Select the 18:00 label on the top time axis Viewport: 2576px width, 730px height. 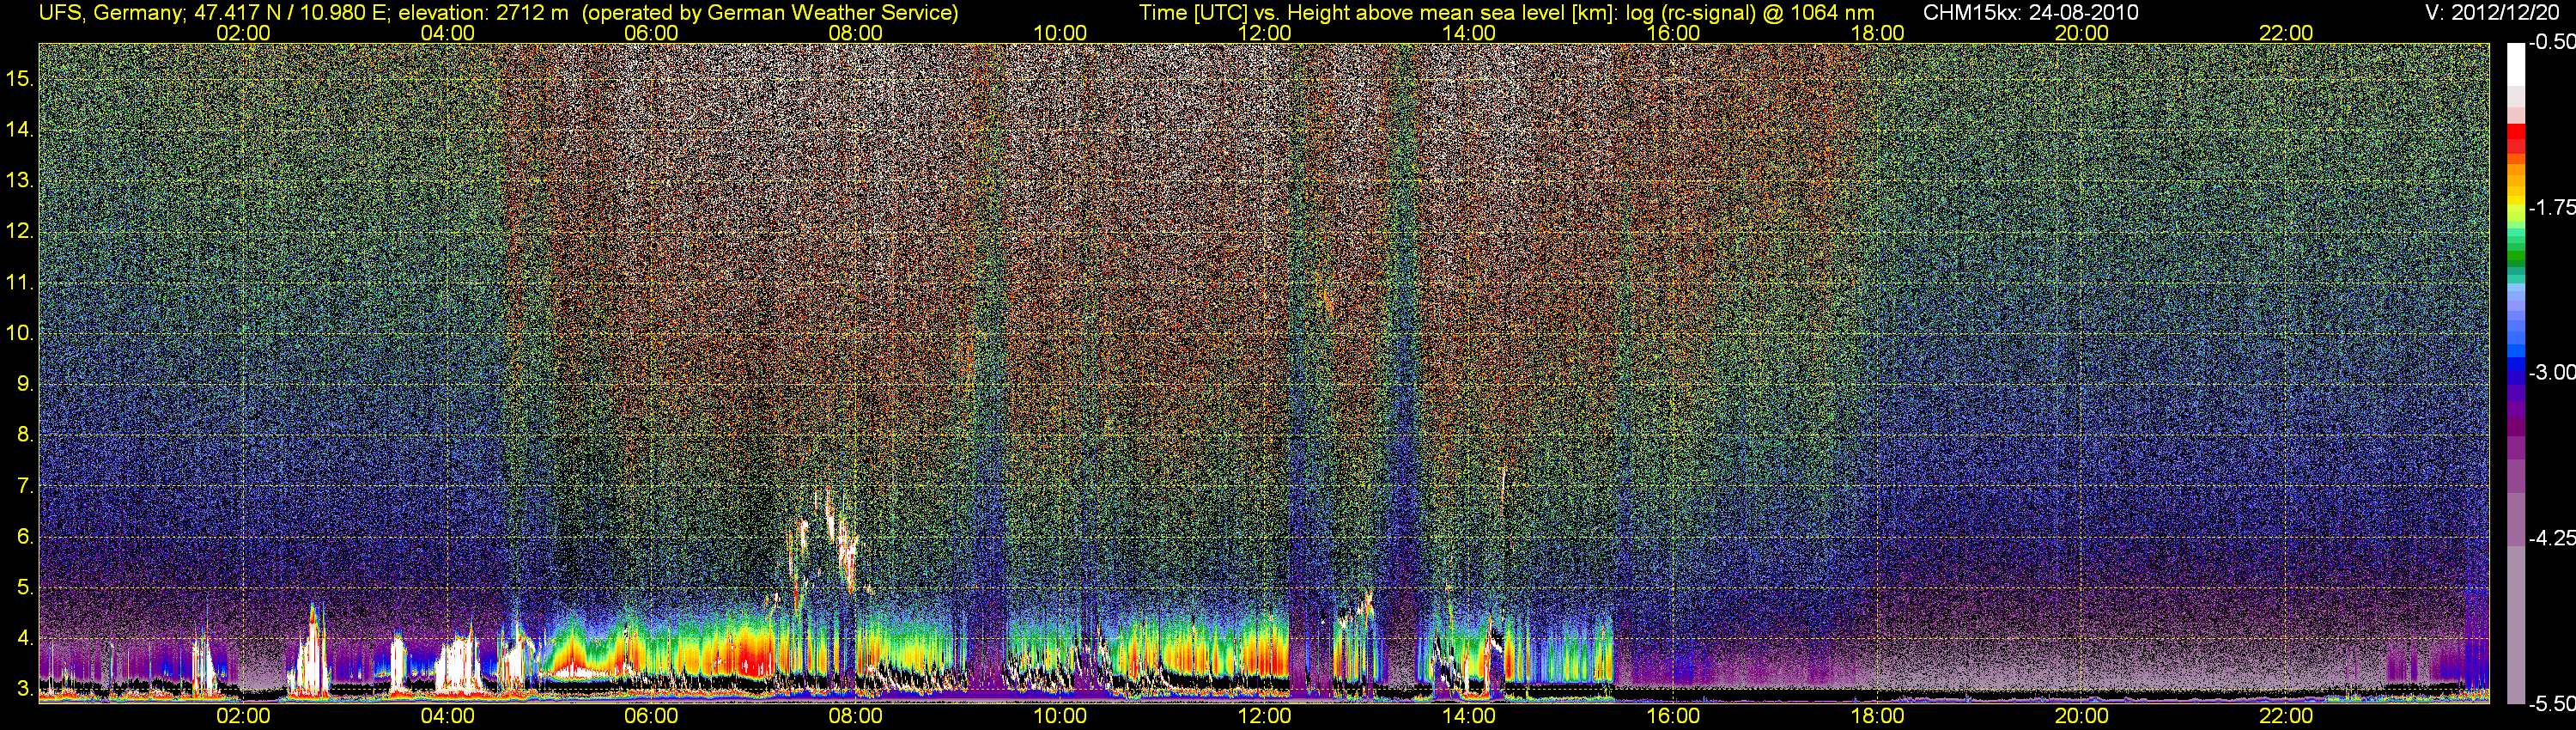(x=1877, y=33)
